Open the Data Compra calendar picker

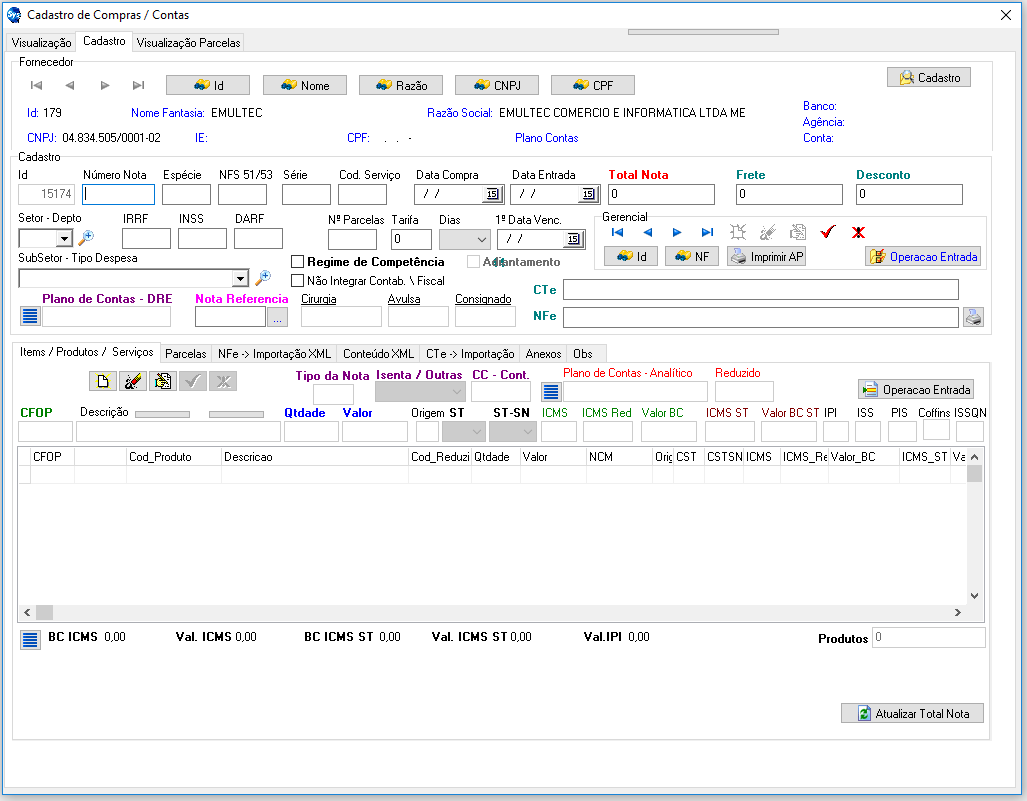pos(492,194)
